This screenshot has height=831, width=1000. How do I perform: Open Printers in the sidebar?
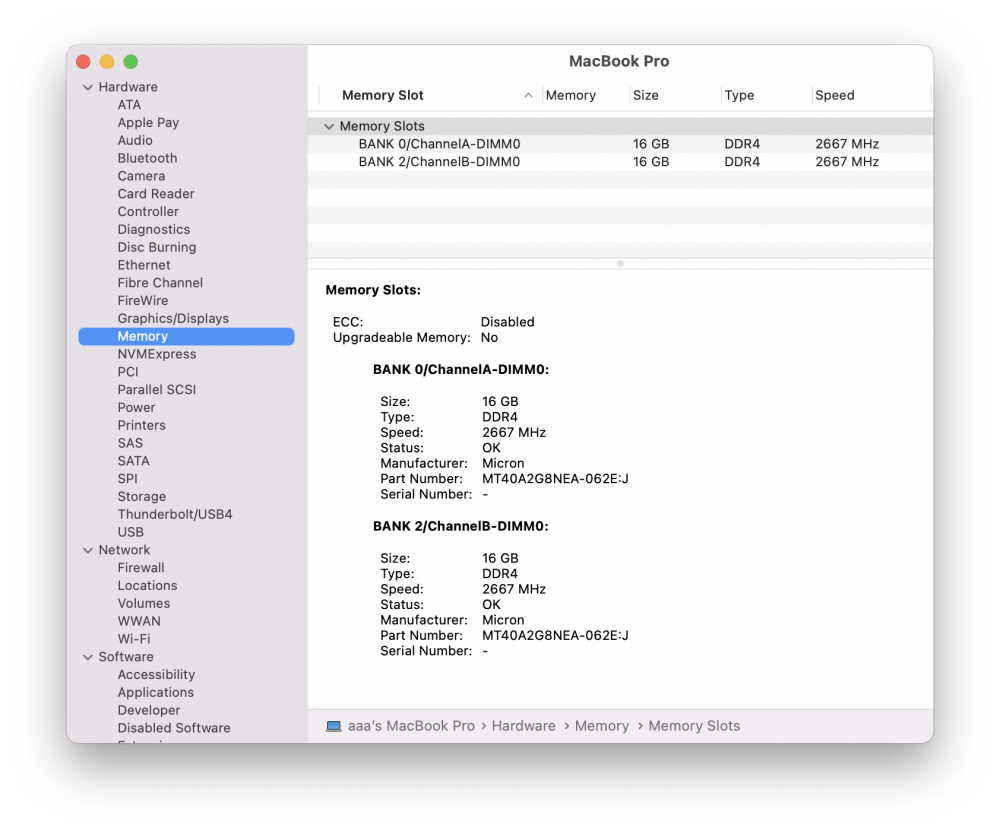coord(141,426)
